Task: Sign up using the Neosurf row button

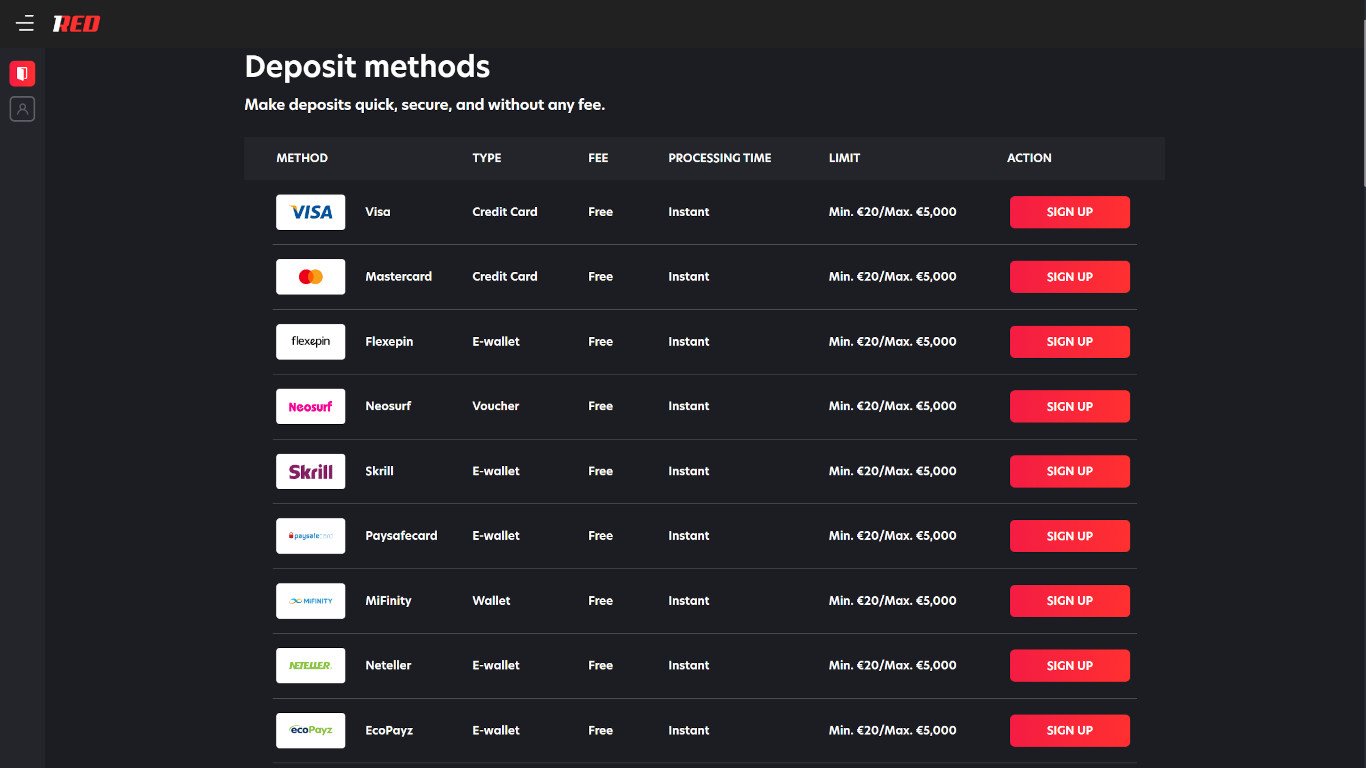Action: 1070,407
